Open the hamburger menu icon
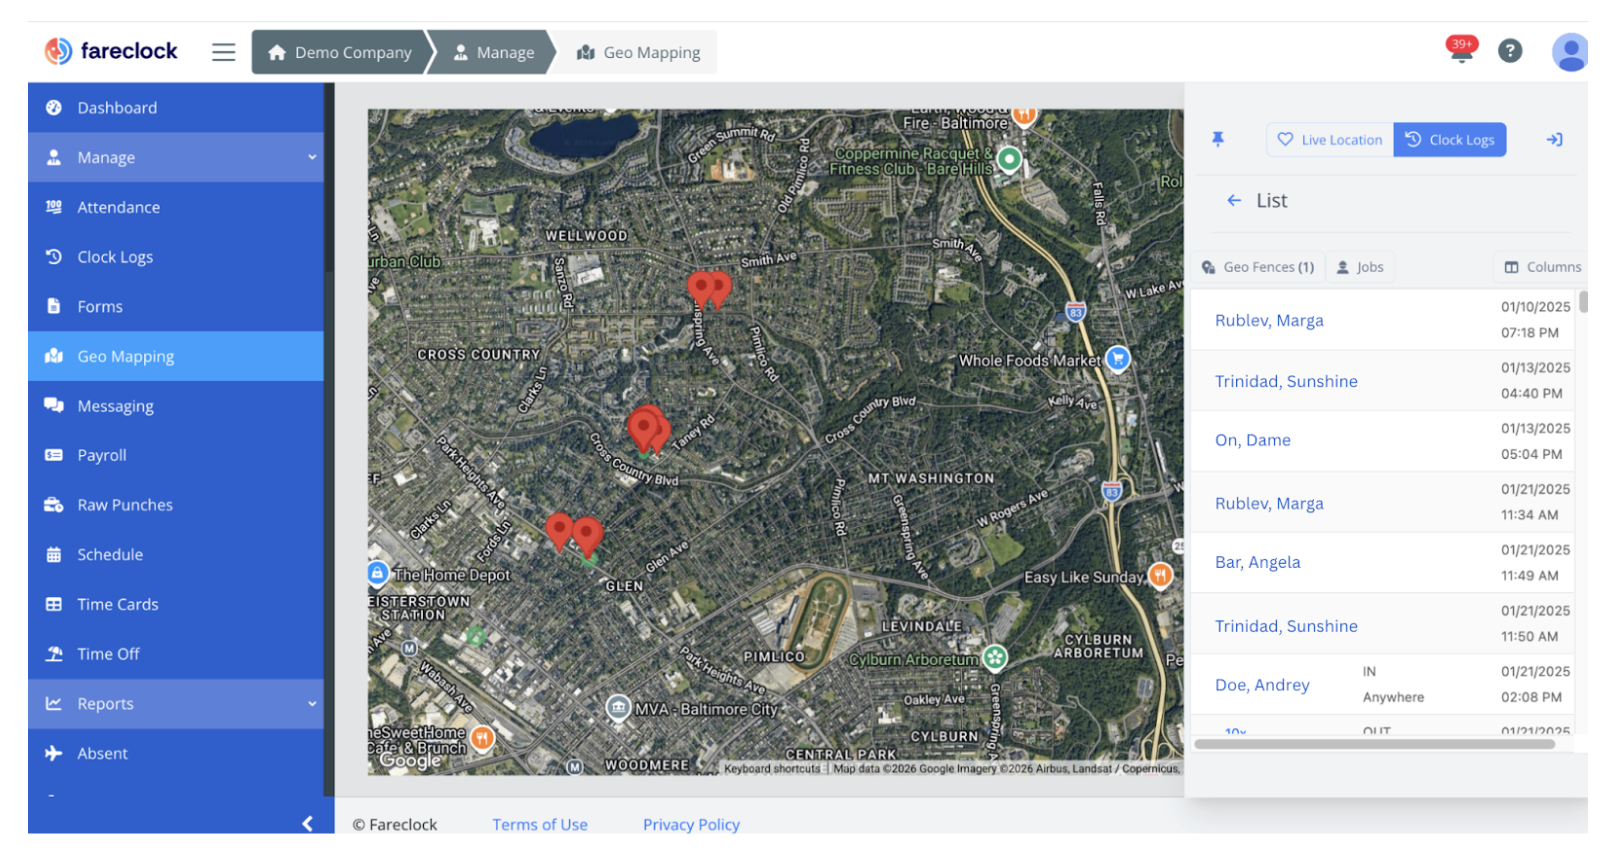This screenshot has width=1614, height=854. pos(223,52)
